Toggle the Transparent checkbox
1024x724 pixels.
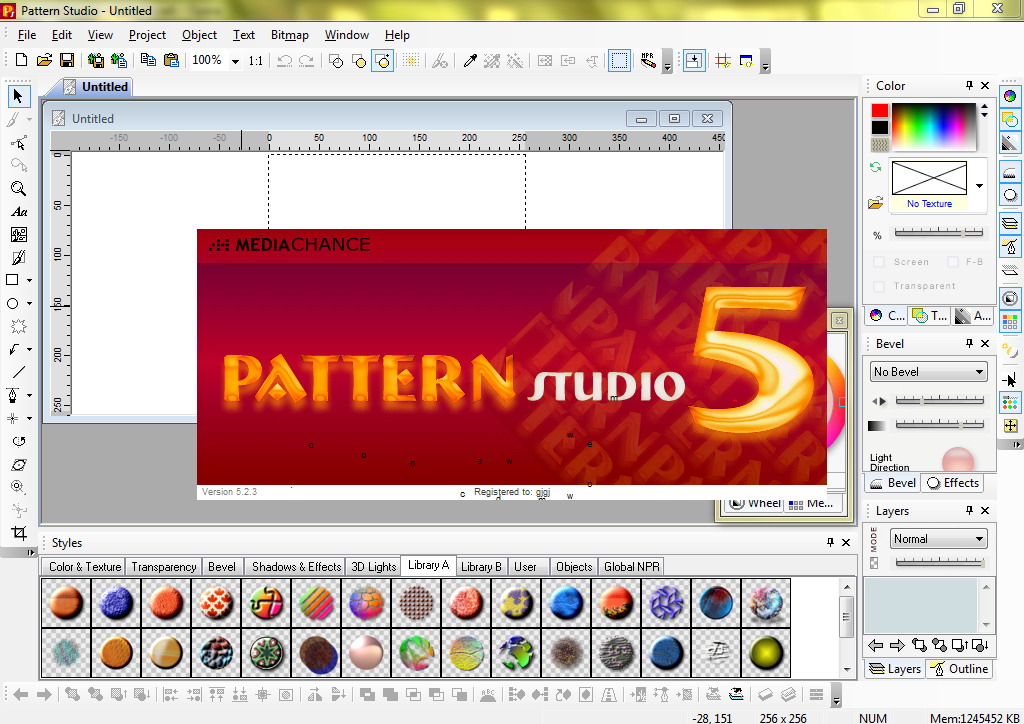tap(879, 286)
